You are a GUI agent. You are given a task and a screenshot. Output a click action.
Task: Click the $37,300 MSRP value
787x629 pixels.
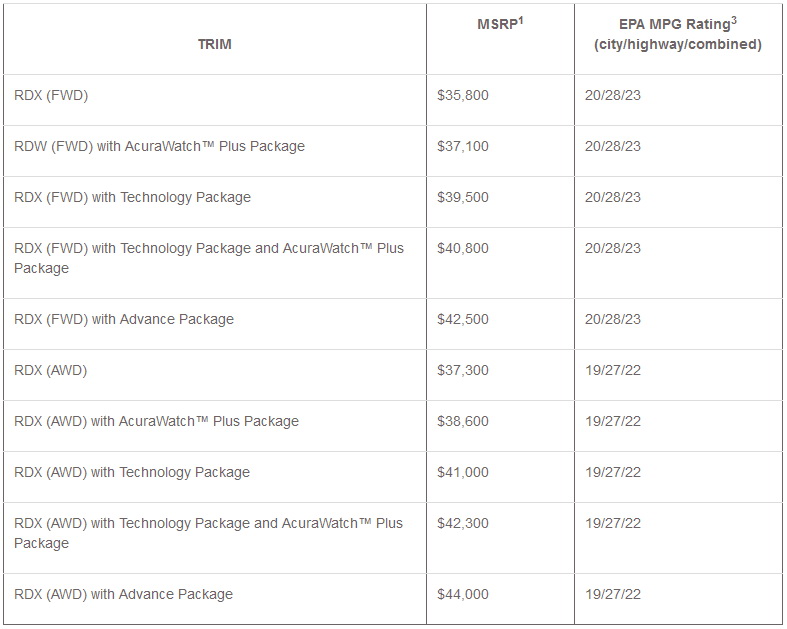[x=463, y=370]
